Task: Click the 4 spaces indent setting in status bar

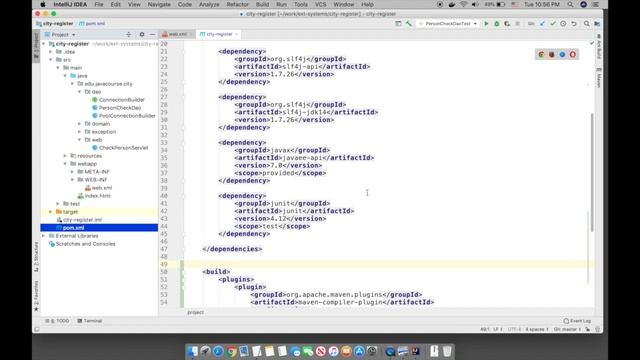Action: [x=536, y=329]
